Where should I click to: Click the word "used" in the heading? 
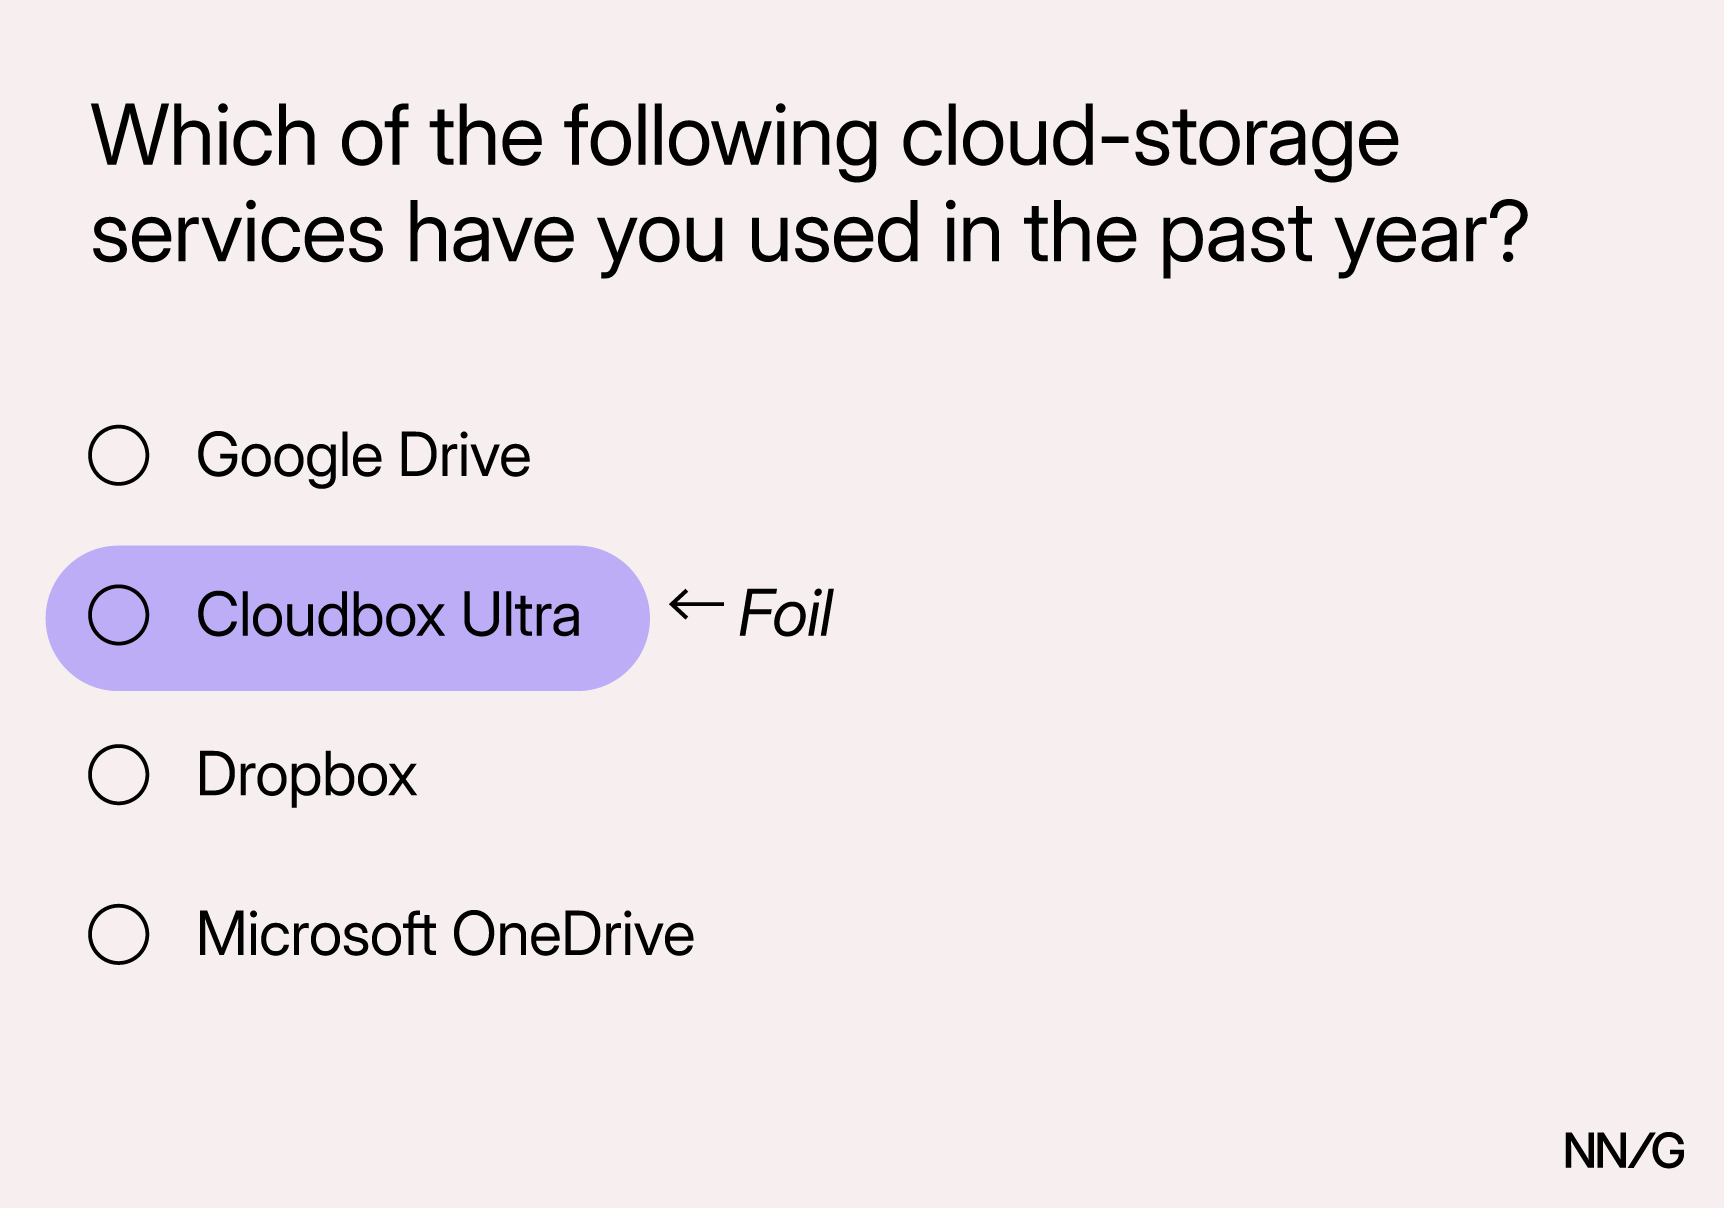834,234
